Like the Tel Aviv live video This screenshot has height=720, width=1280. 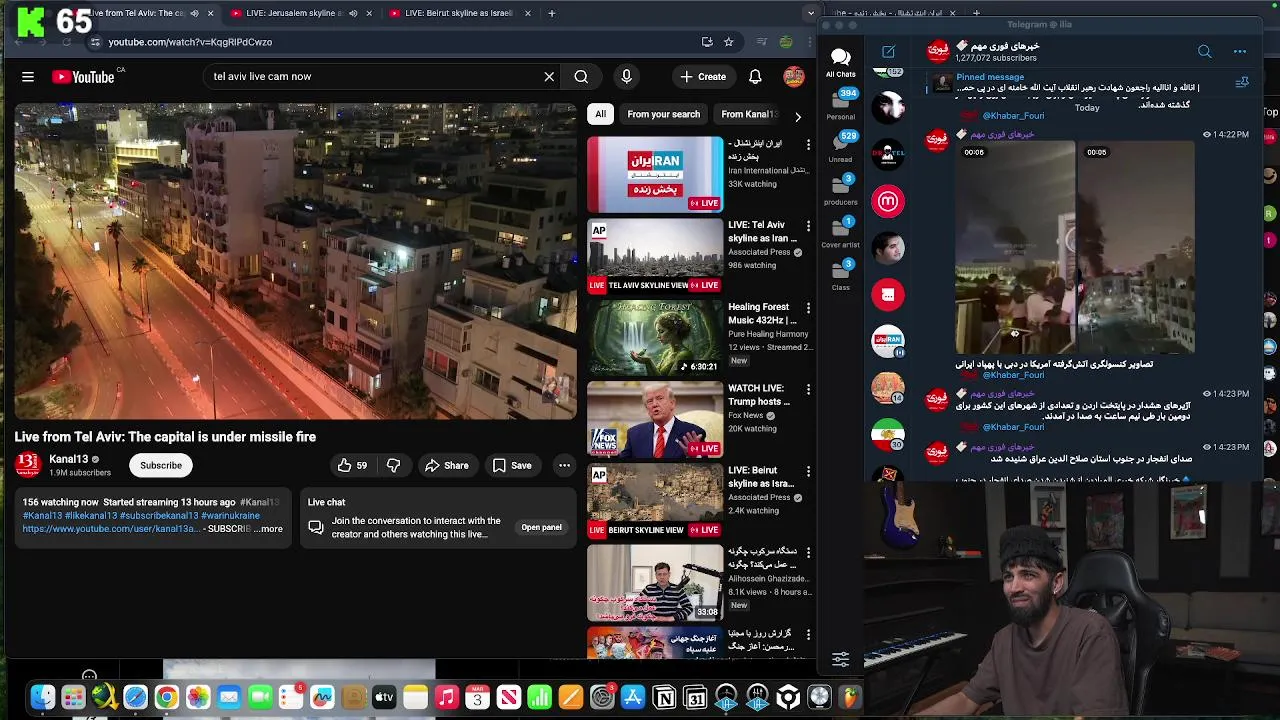352,465
